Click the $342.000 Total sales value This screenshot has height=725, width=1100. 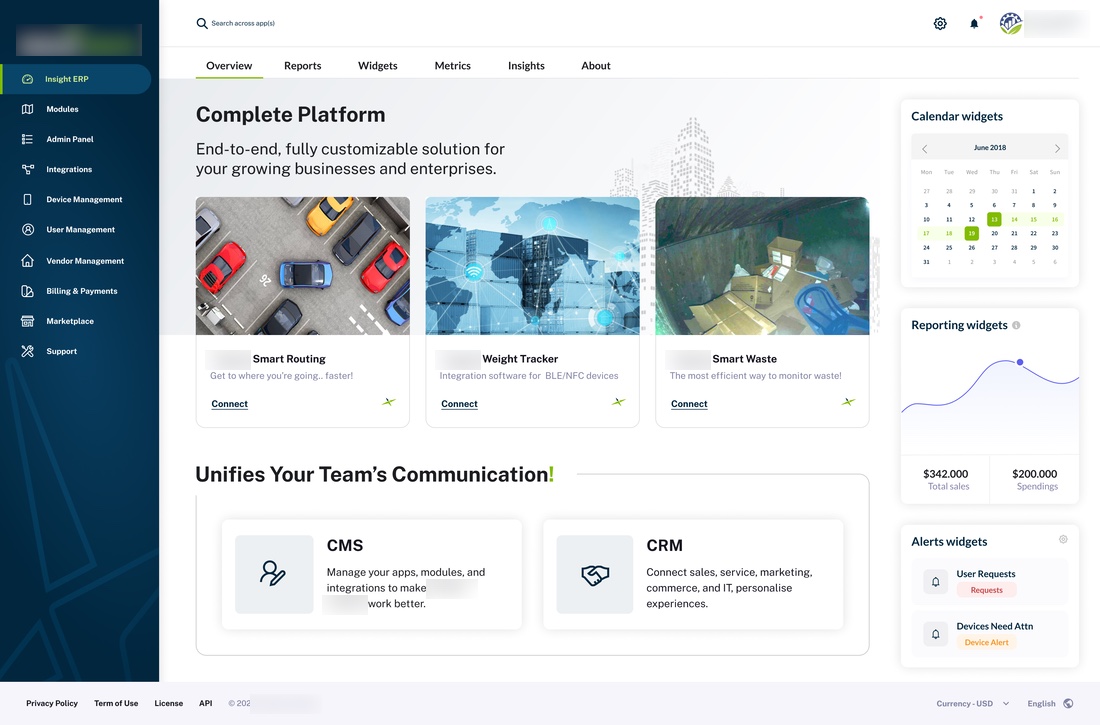(946, 474)
